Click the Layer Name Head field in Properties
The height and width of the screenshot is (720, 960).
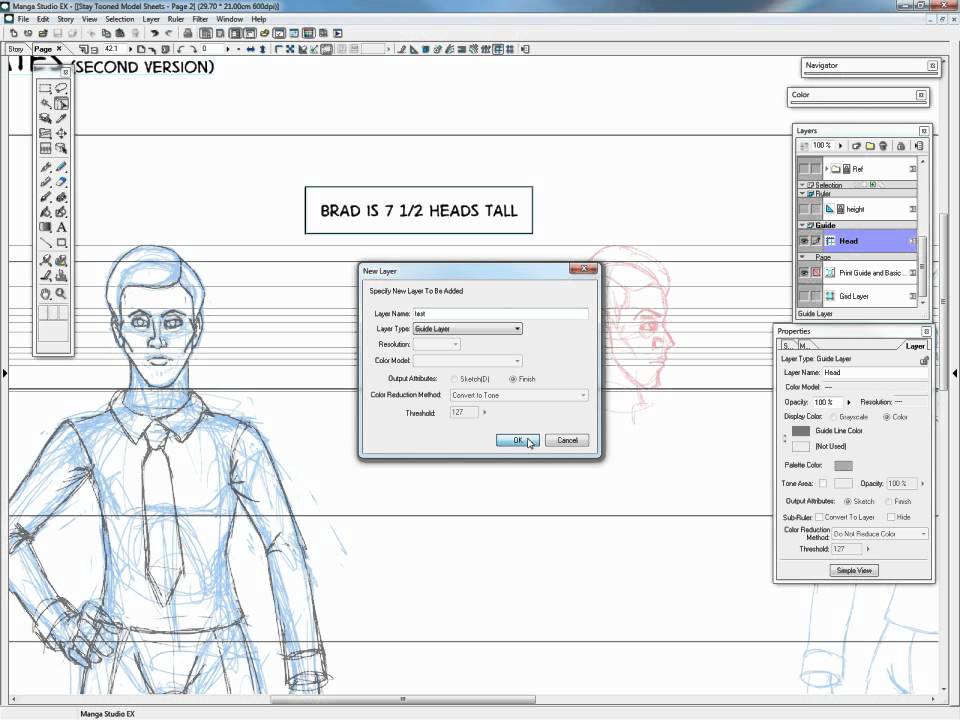point(874,372)
